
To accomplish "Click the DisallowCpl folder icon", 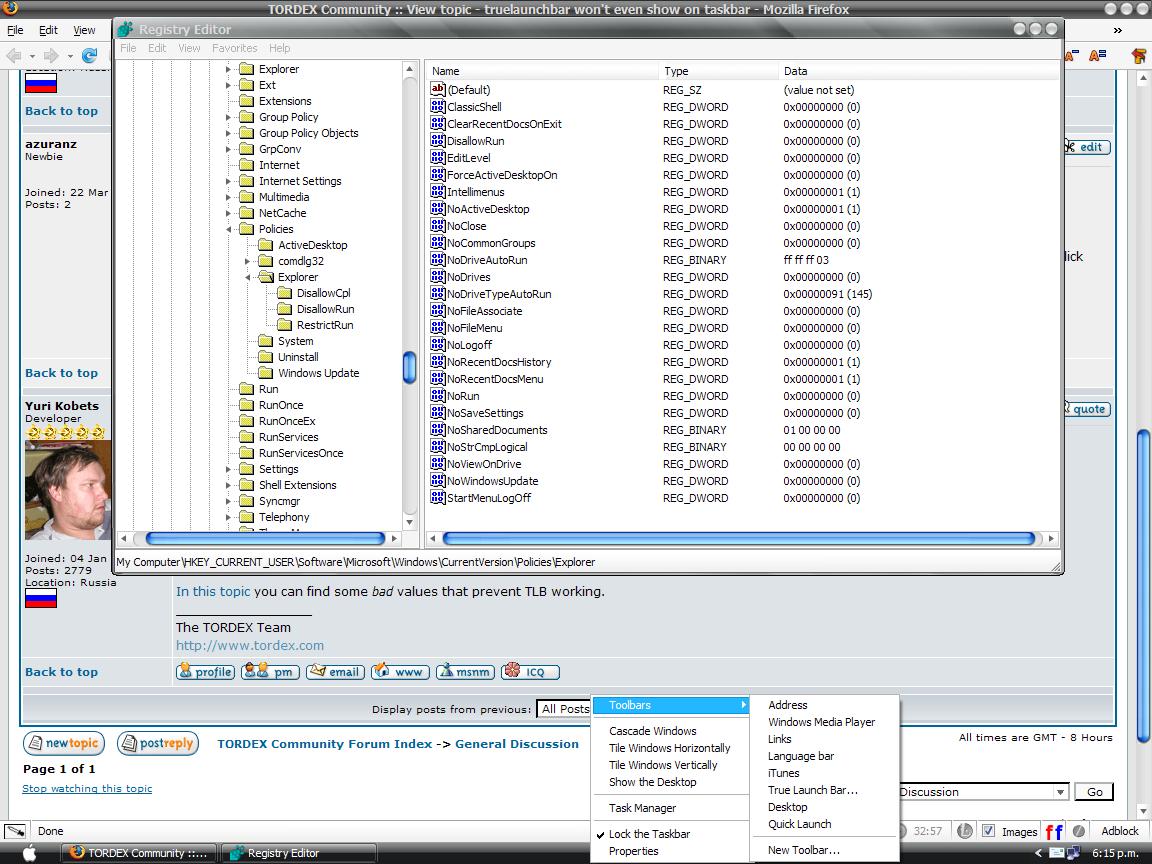I will [285, 293].
